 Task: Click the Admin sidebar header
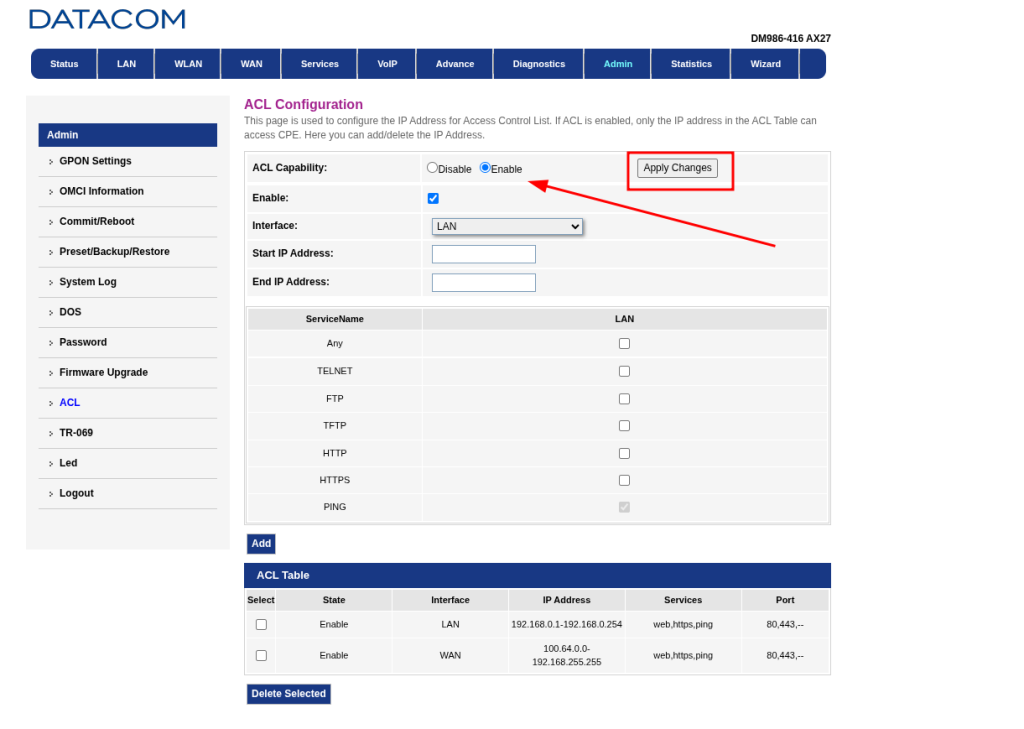coord(127,135)
